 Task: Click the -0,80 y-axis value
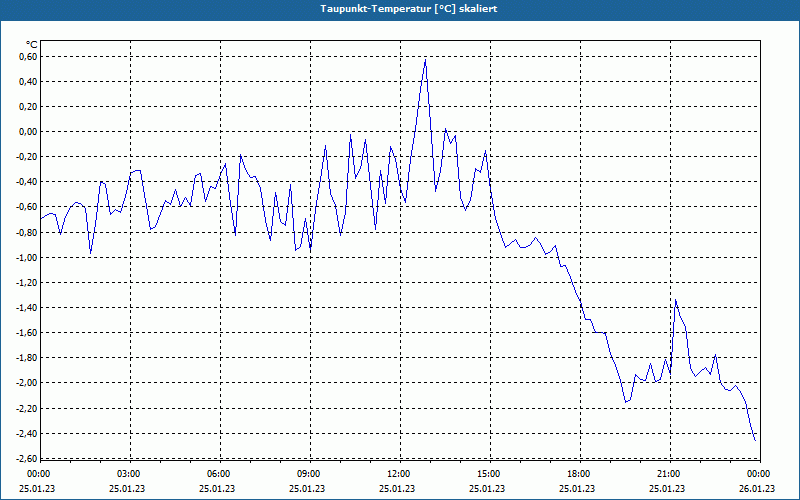coord(28,232)
